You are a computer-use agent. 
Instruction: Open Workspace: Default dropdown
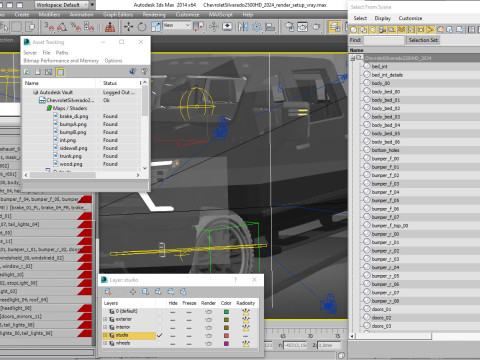pos(62,5)
